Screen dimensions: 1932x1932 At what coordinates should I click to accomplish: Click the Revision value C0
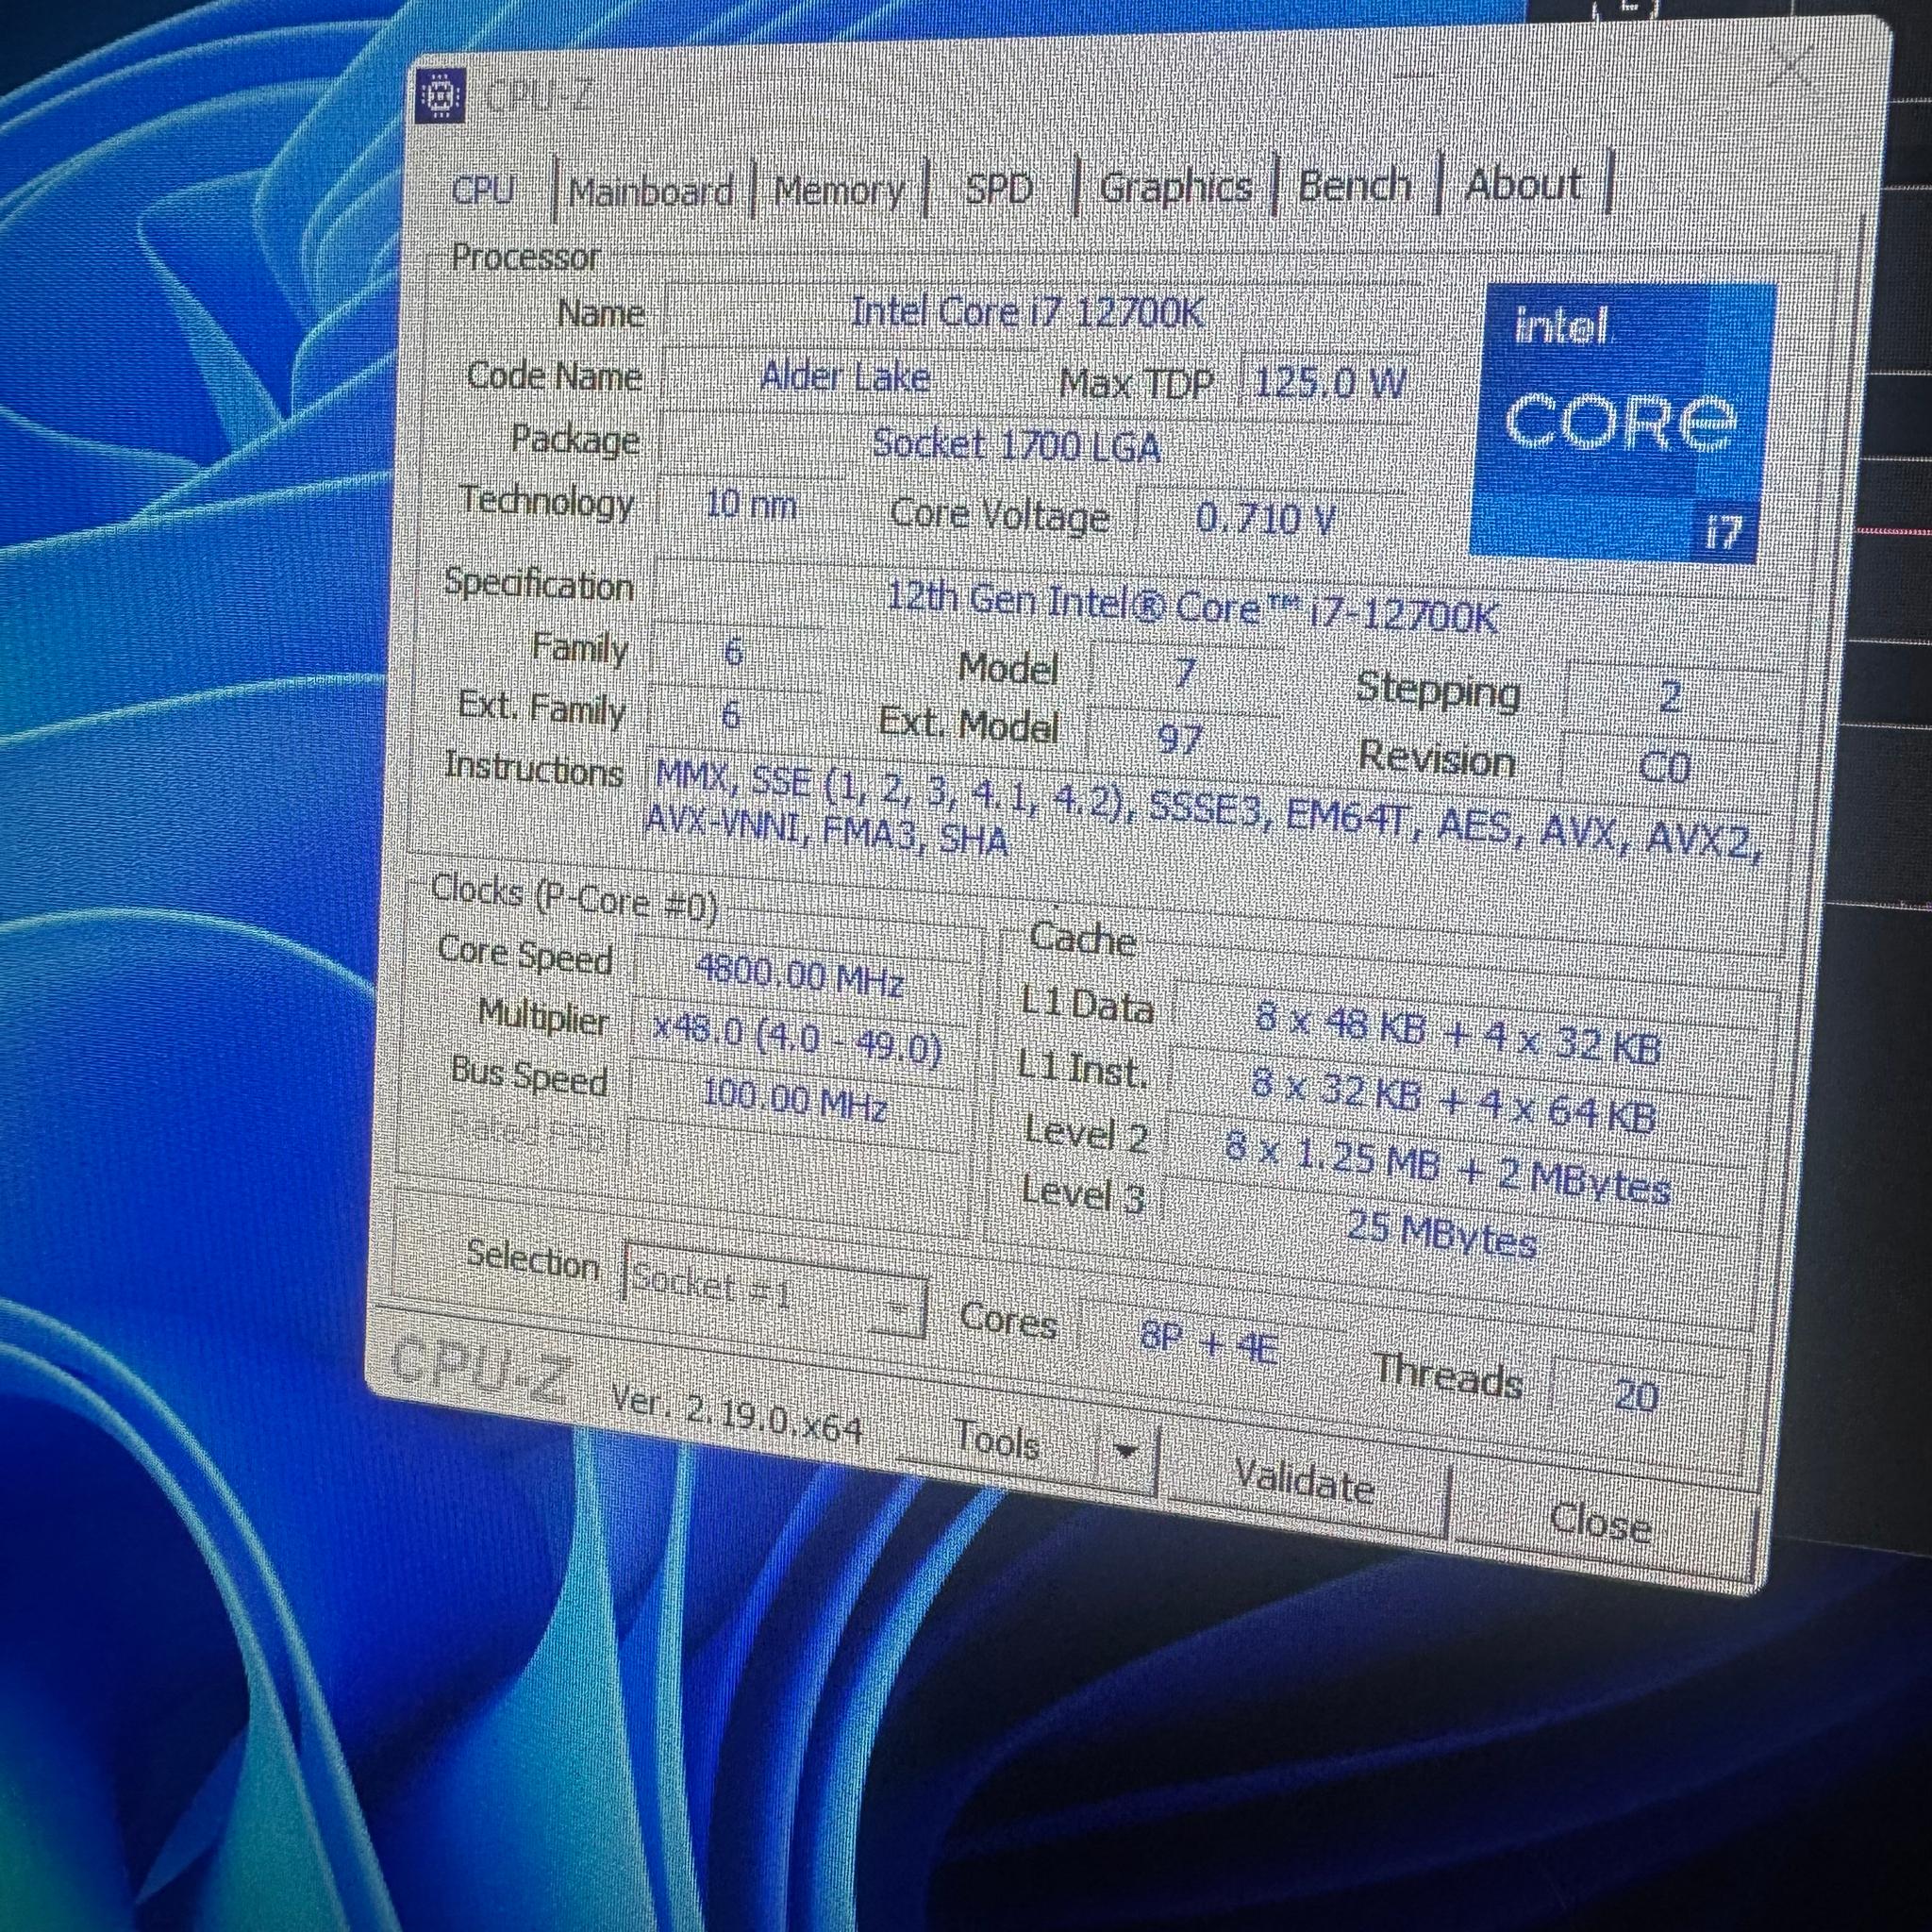[x=1664, y=767]
